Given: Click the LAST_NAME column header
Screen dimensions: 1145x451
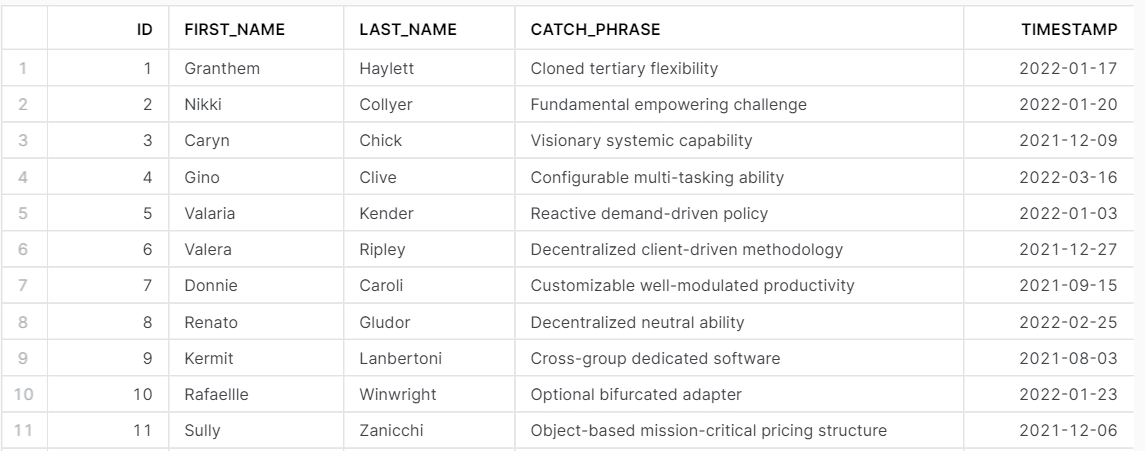Looking at the screenshot, I should point(407,30).
